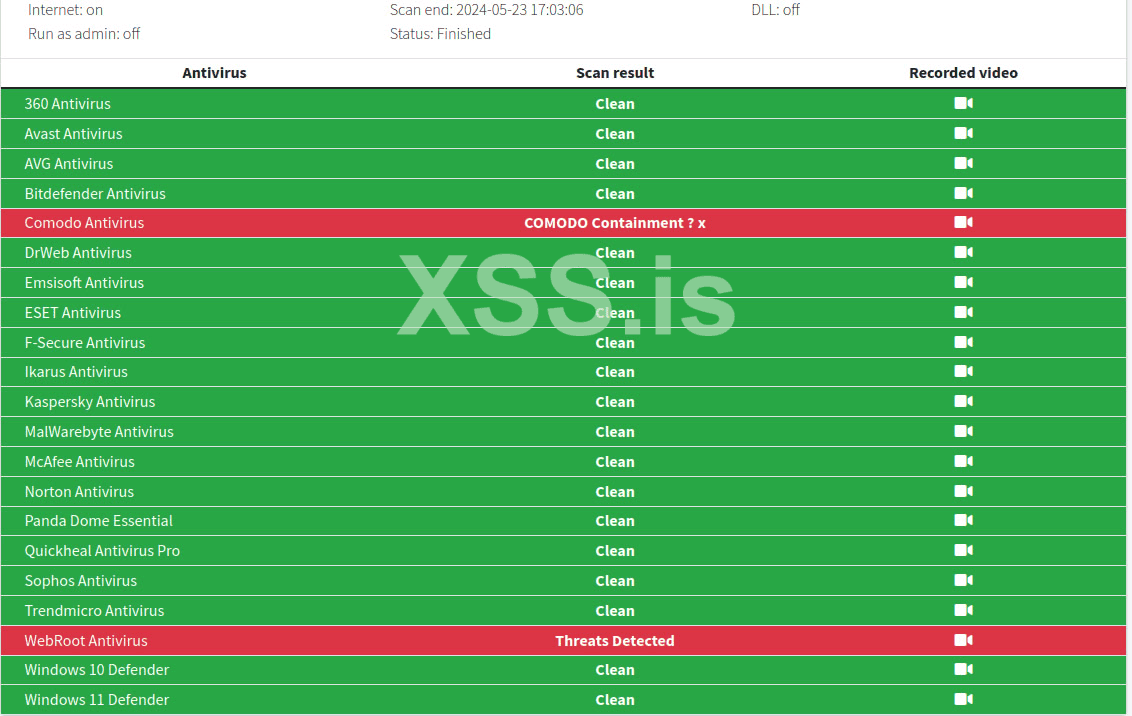
Task: Click Clean result for Windows 10 Defender
Action: point(615,670)
